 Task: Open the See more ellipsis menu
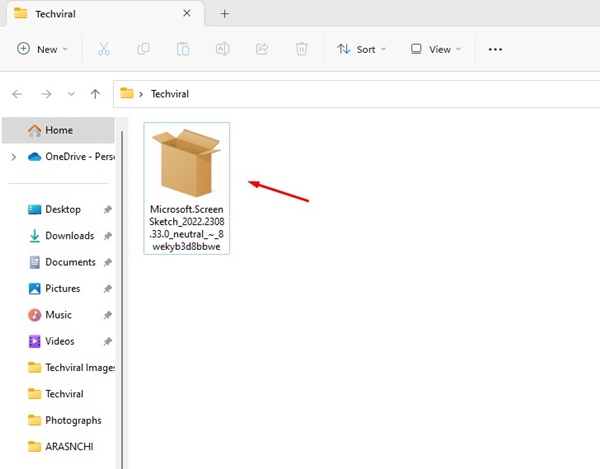click(x=495, y=49)
